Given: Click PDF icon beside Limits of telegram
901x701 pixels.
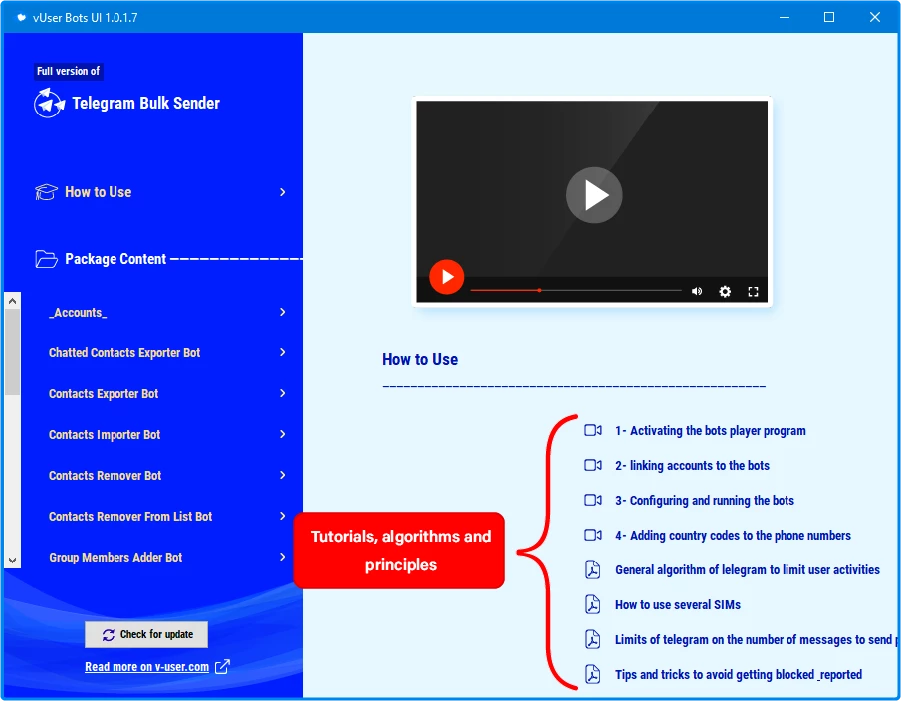Looking at the screenshot, I should click(x=592, y=639).
